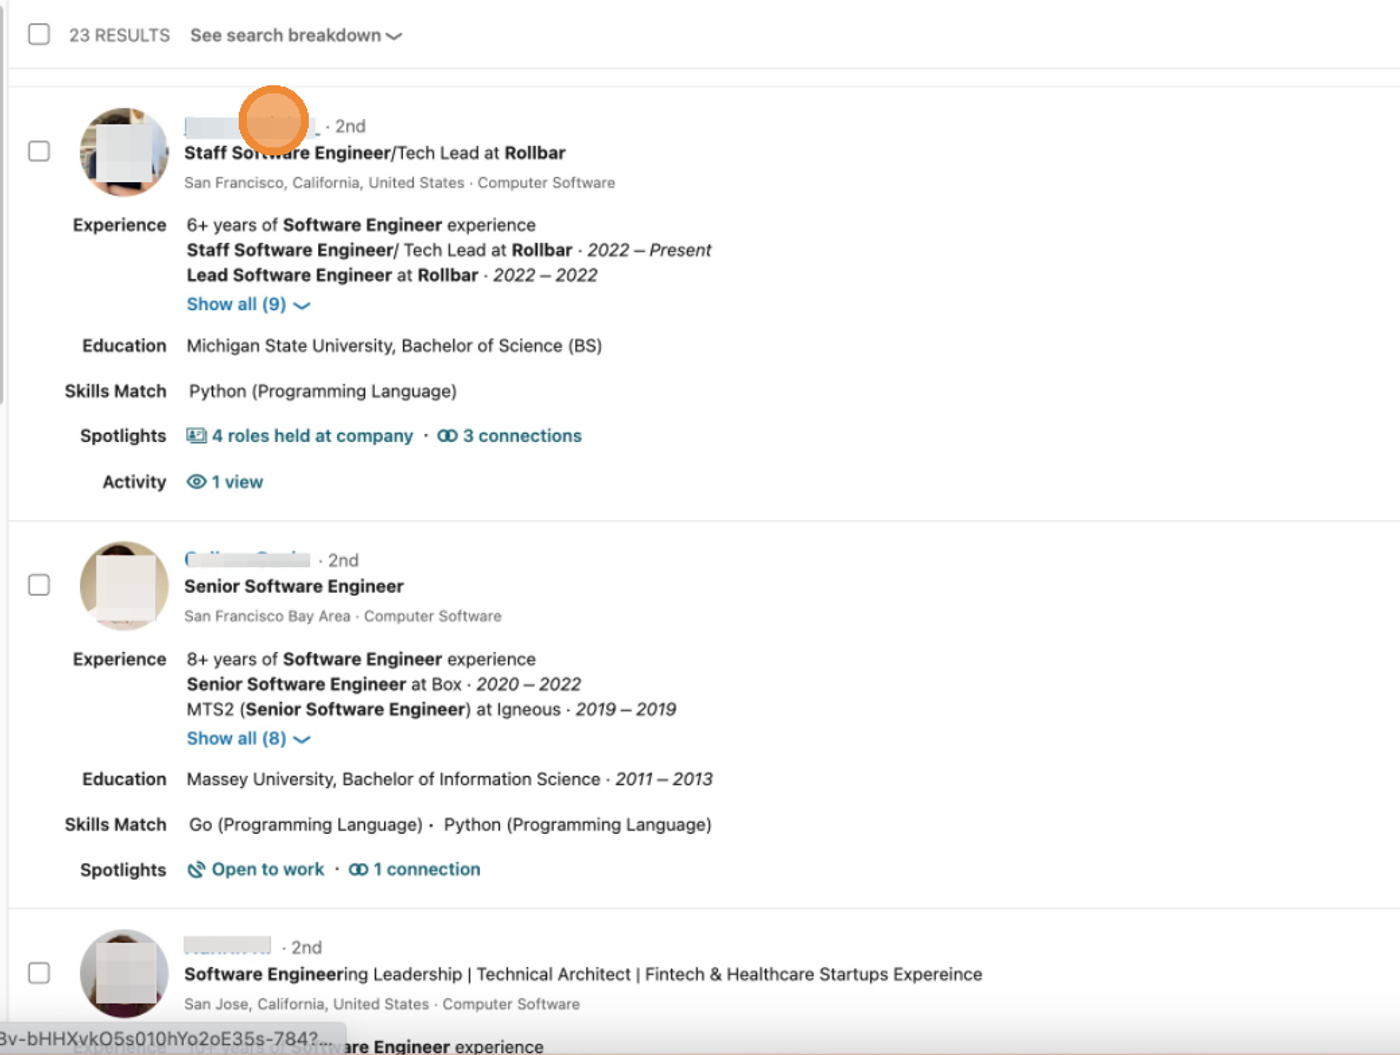
Task: Expand See search breakdown
Action: point(296,35)
